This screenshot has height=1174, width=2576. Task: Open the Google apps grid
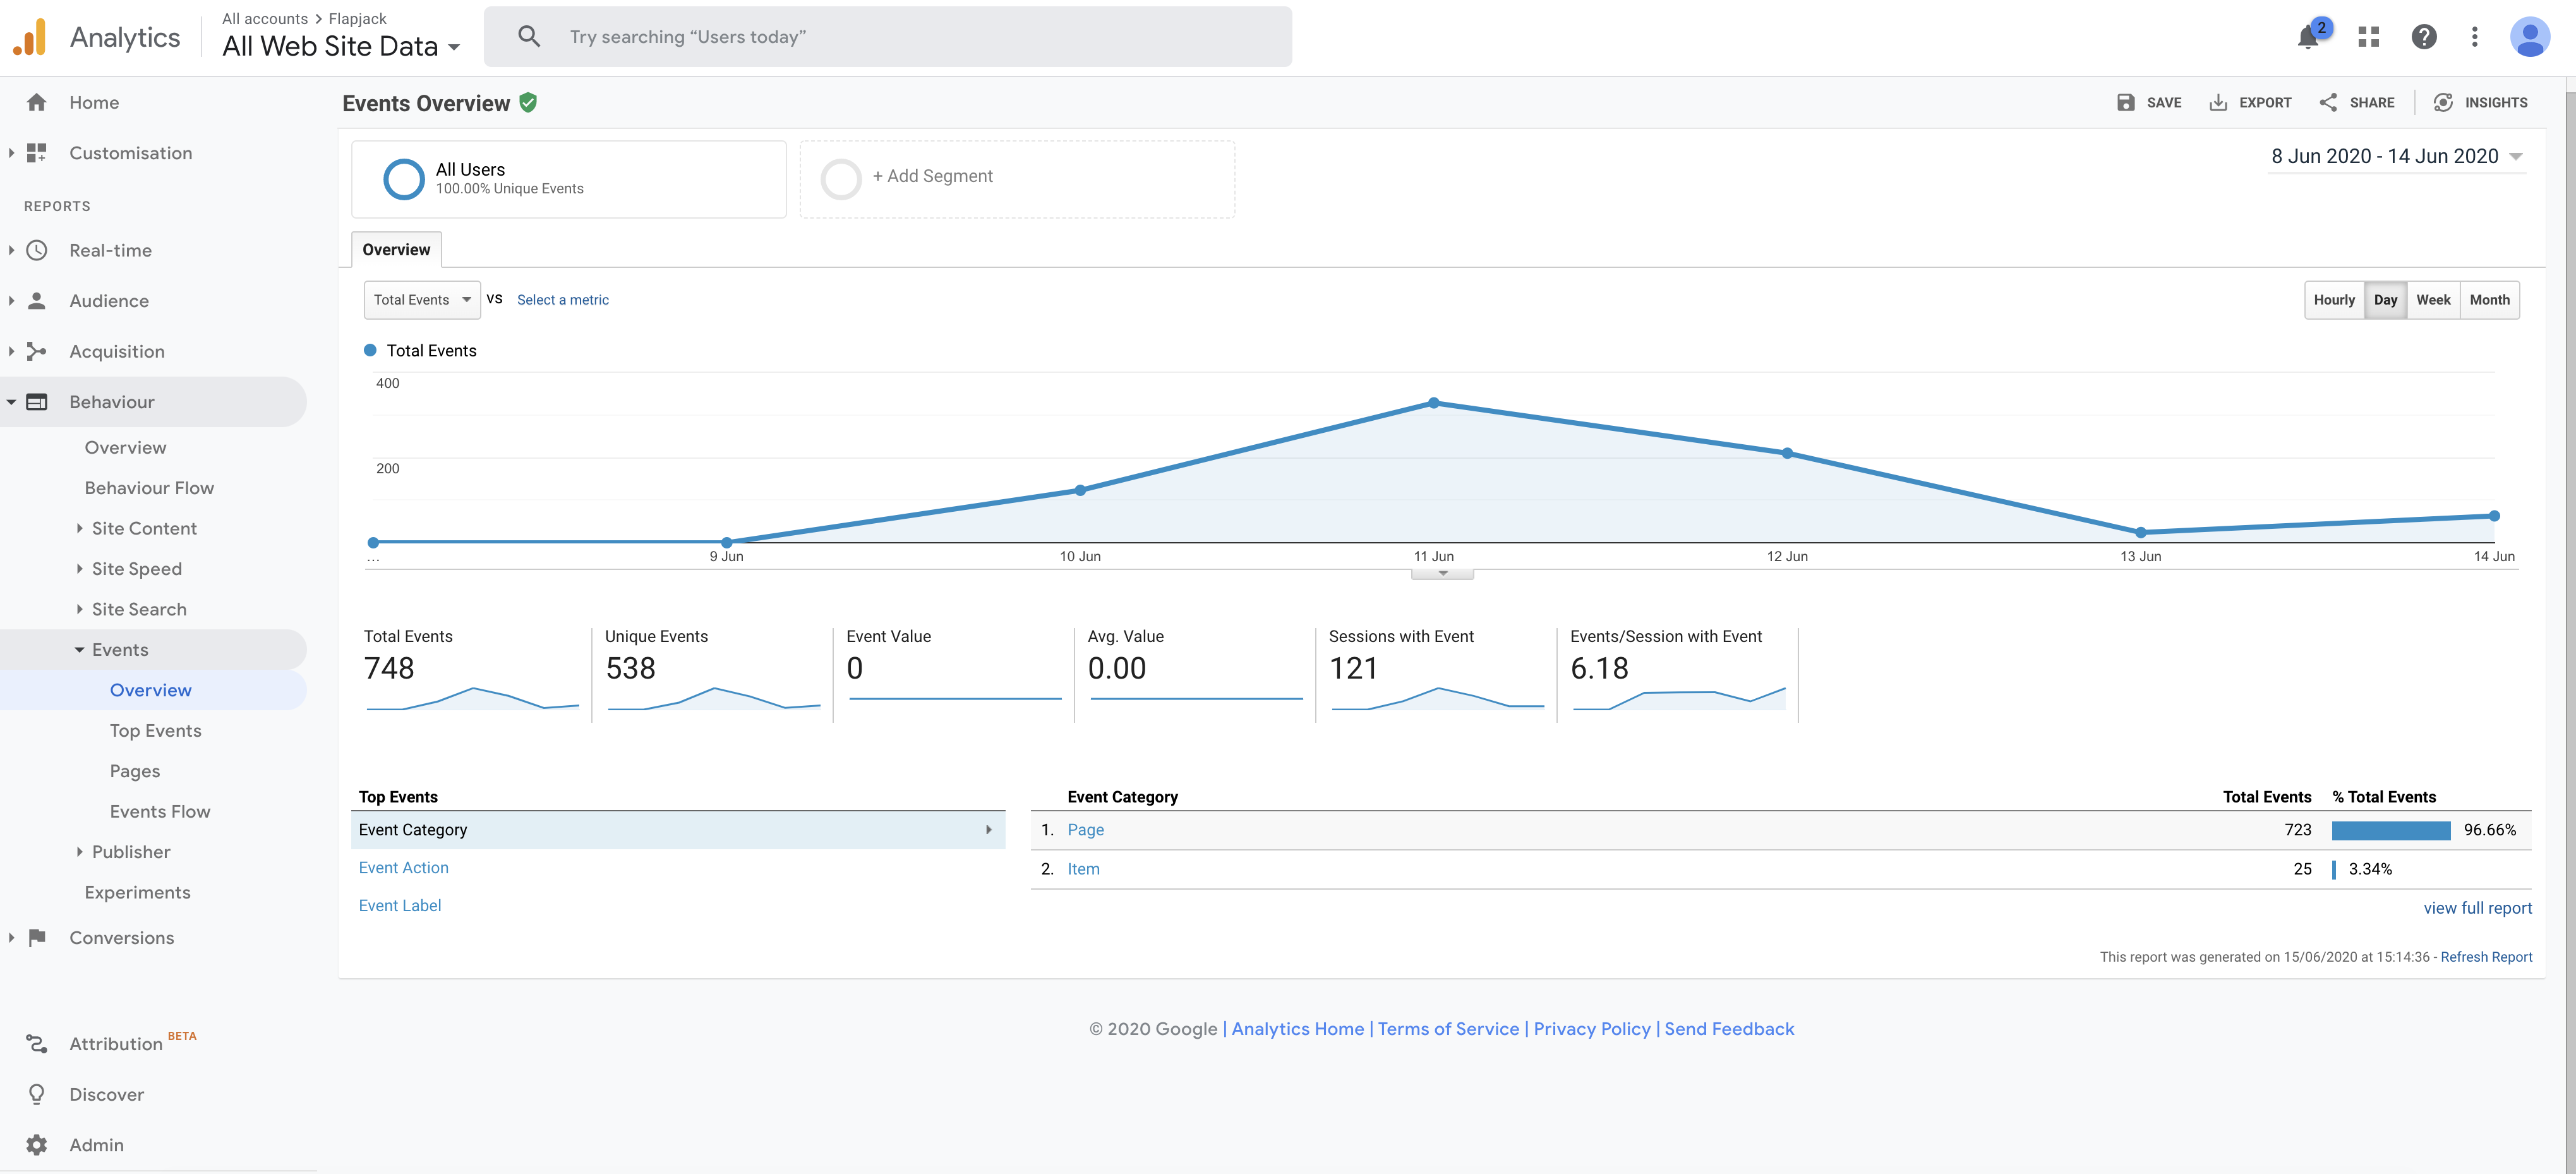click(x=2369, y=37)
